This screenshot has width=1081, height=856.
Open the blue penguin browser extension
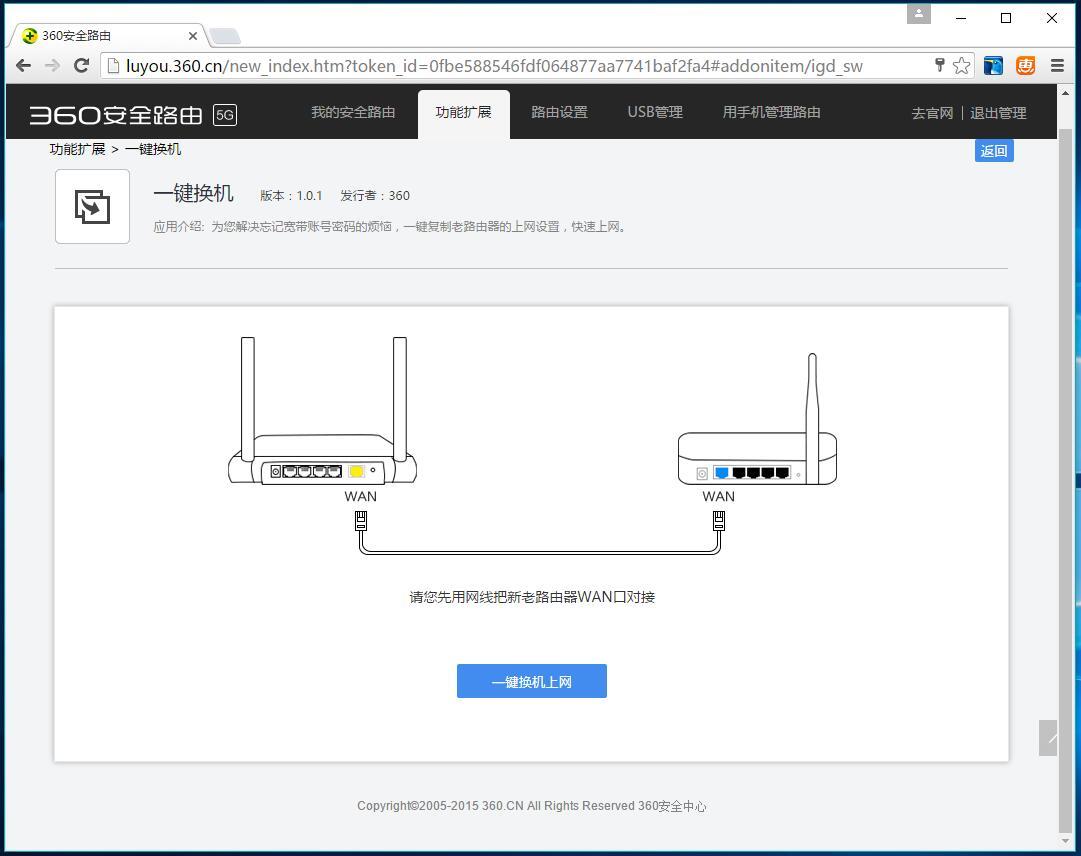click(x=992, y=65)
